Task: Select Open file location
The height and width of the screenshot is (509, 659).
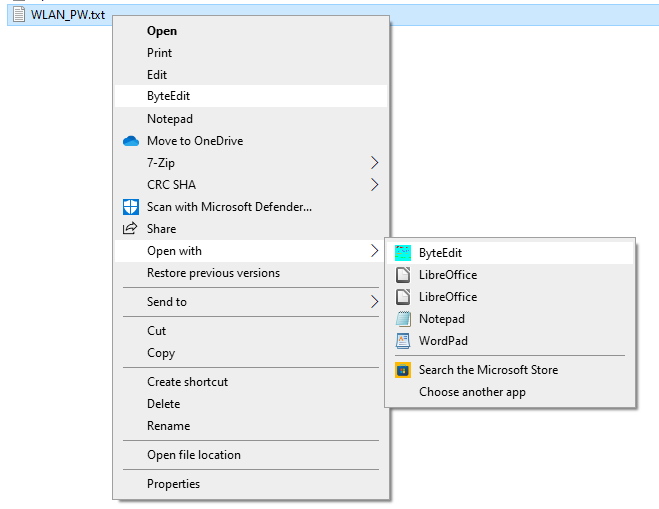Action: click(251, 455)
